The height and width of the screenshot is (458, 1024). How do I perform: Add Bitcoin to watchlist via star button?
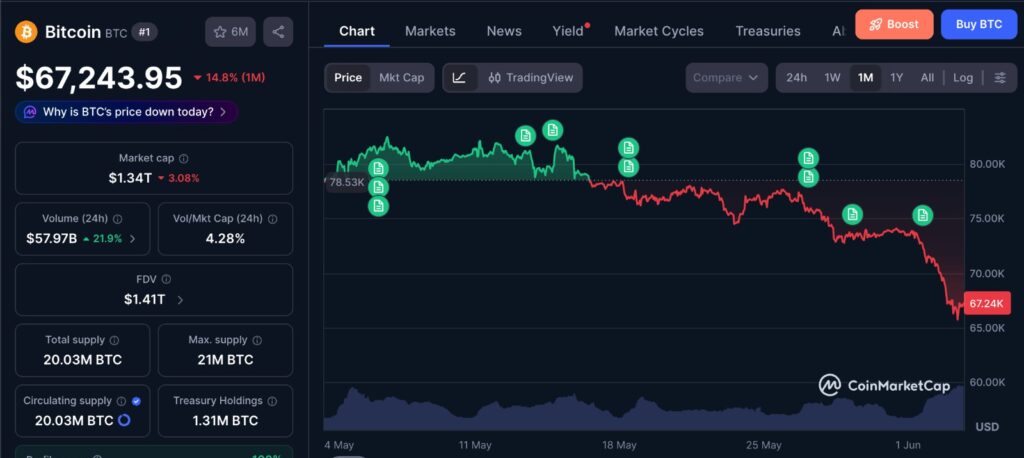click(230, 31)
